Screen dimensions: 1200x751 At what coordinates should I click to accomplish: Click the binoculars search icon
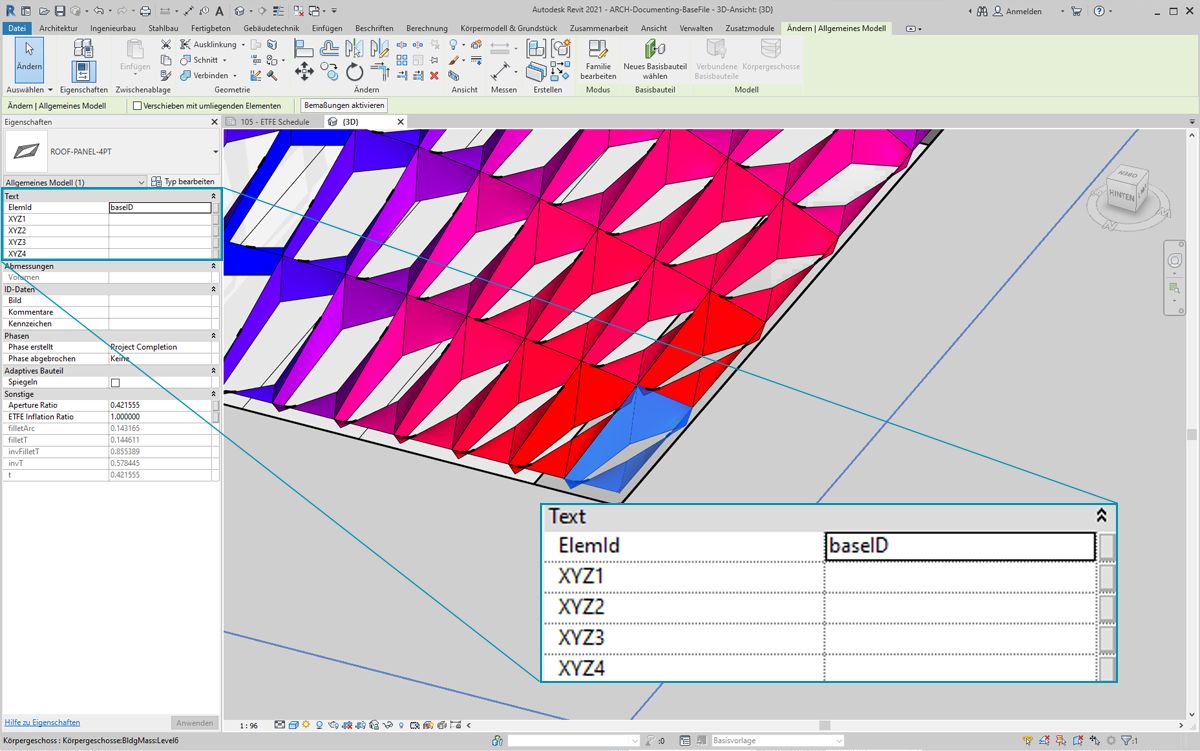pos(982,11)
